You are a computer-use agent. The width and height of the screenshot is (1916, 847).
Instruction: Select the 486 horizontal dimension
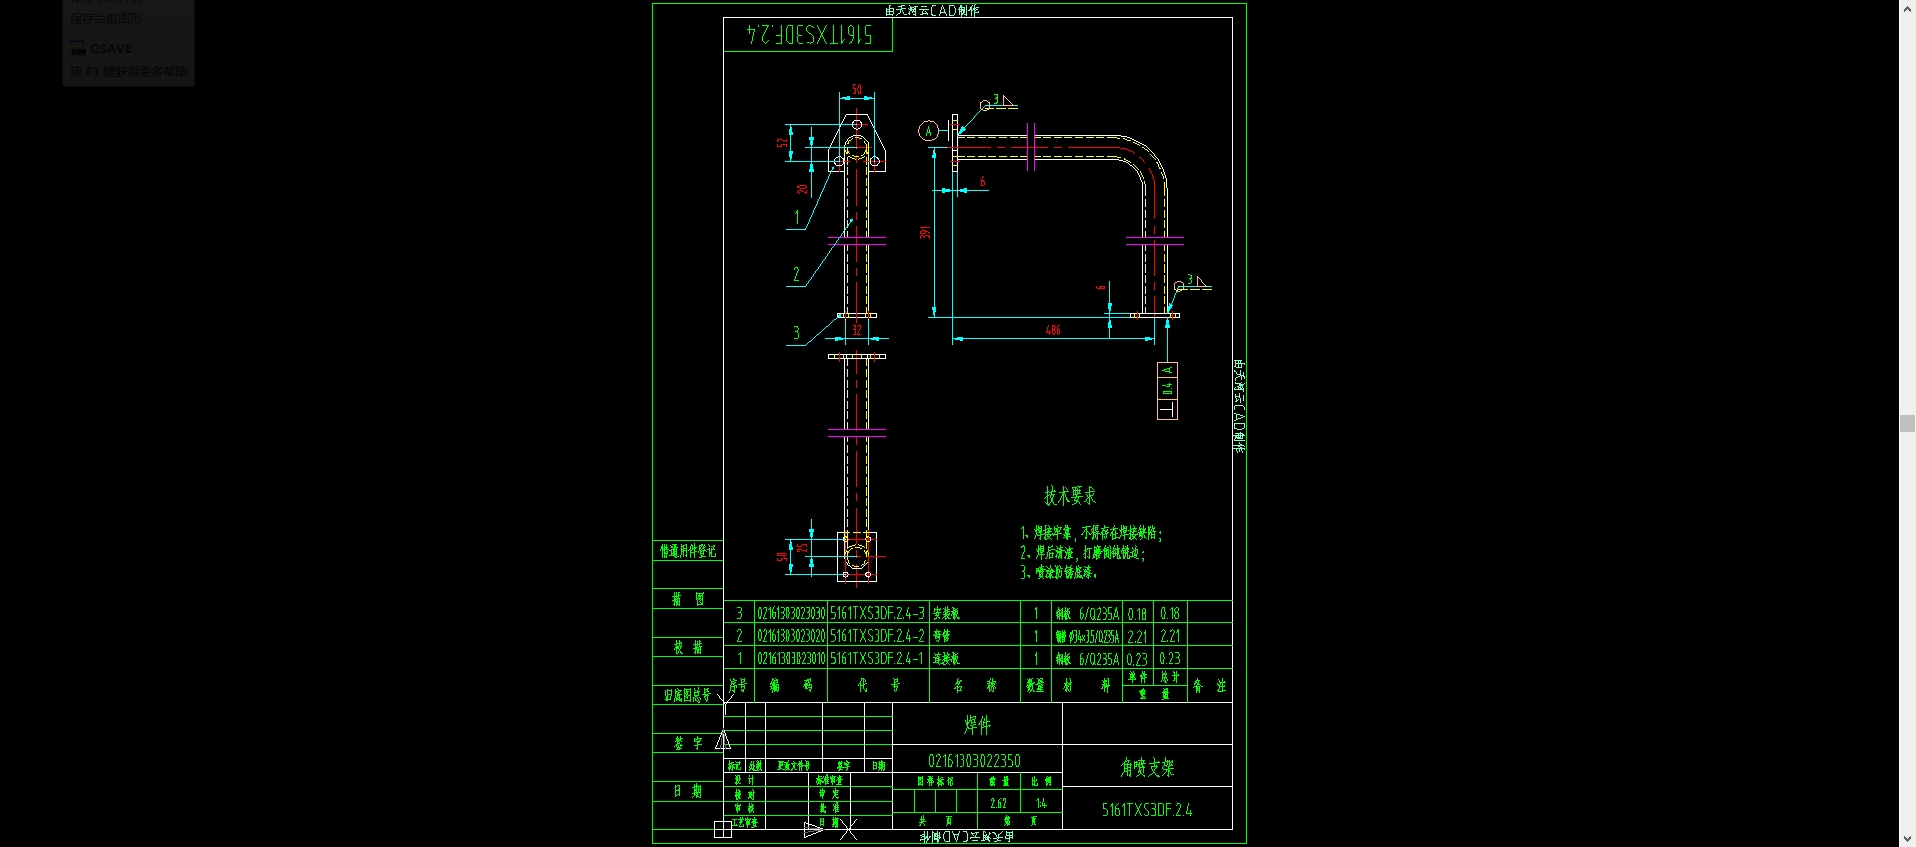[1053, 330]
